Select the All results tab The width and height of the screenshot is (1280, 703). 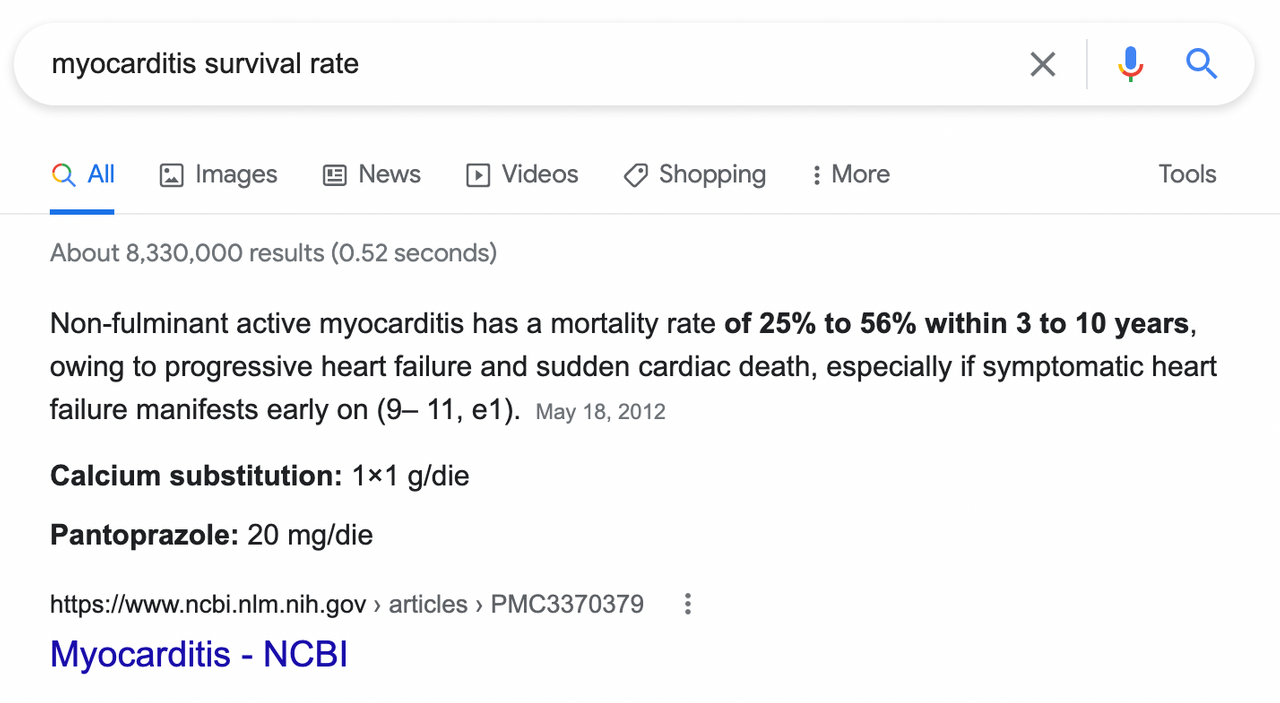coord(83,175)
